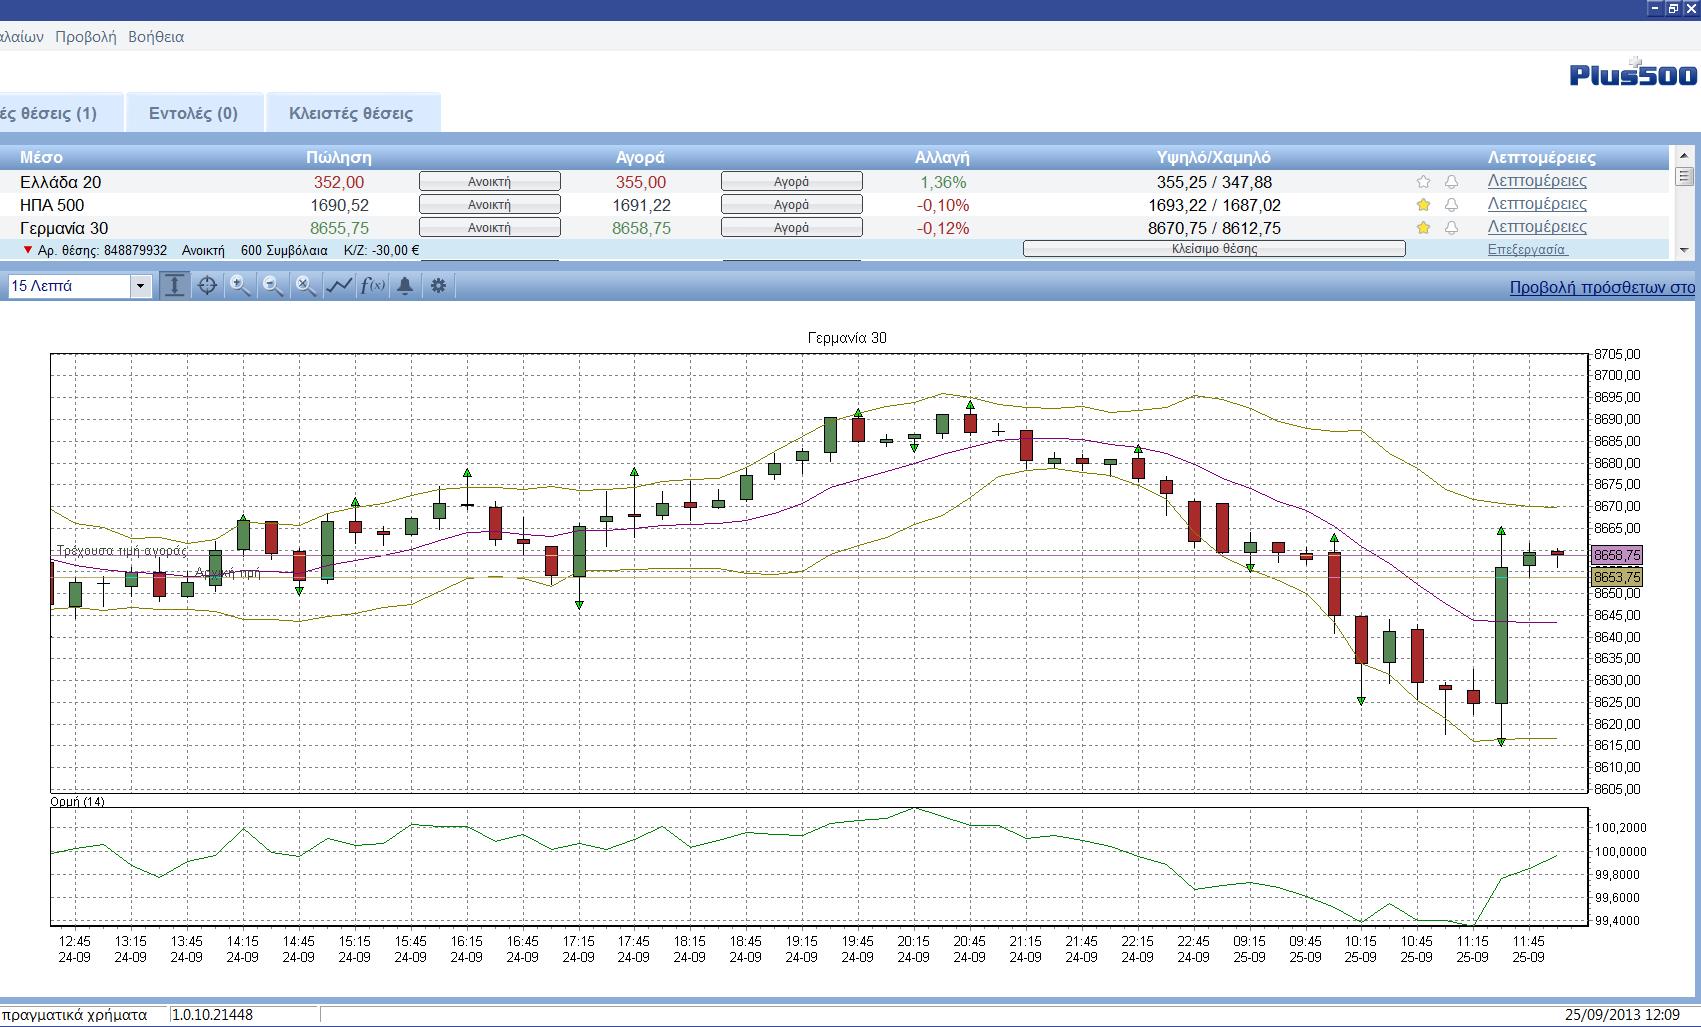
Task: Click Ανοικτή sell button for Γερμανία 30
Action: click(489, 228)
